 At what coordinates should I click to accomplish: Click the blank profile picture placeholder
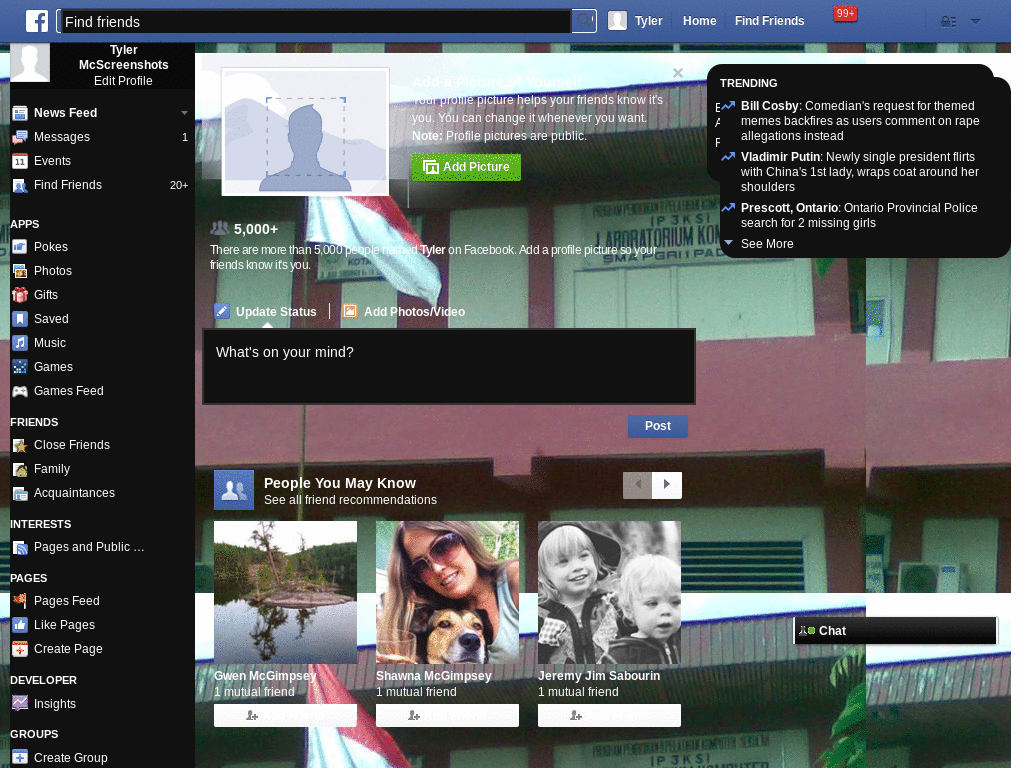[x=305, y=131]
